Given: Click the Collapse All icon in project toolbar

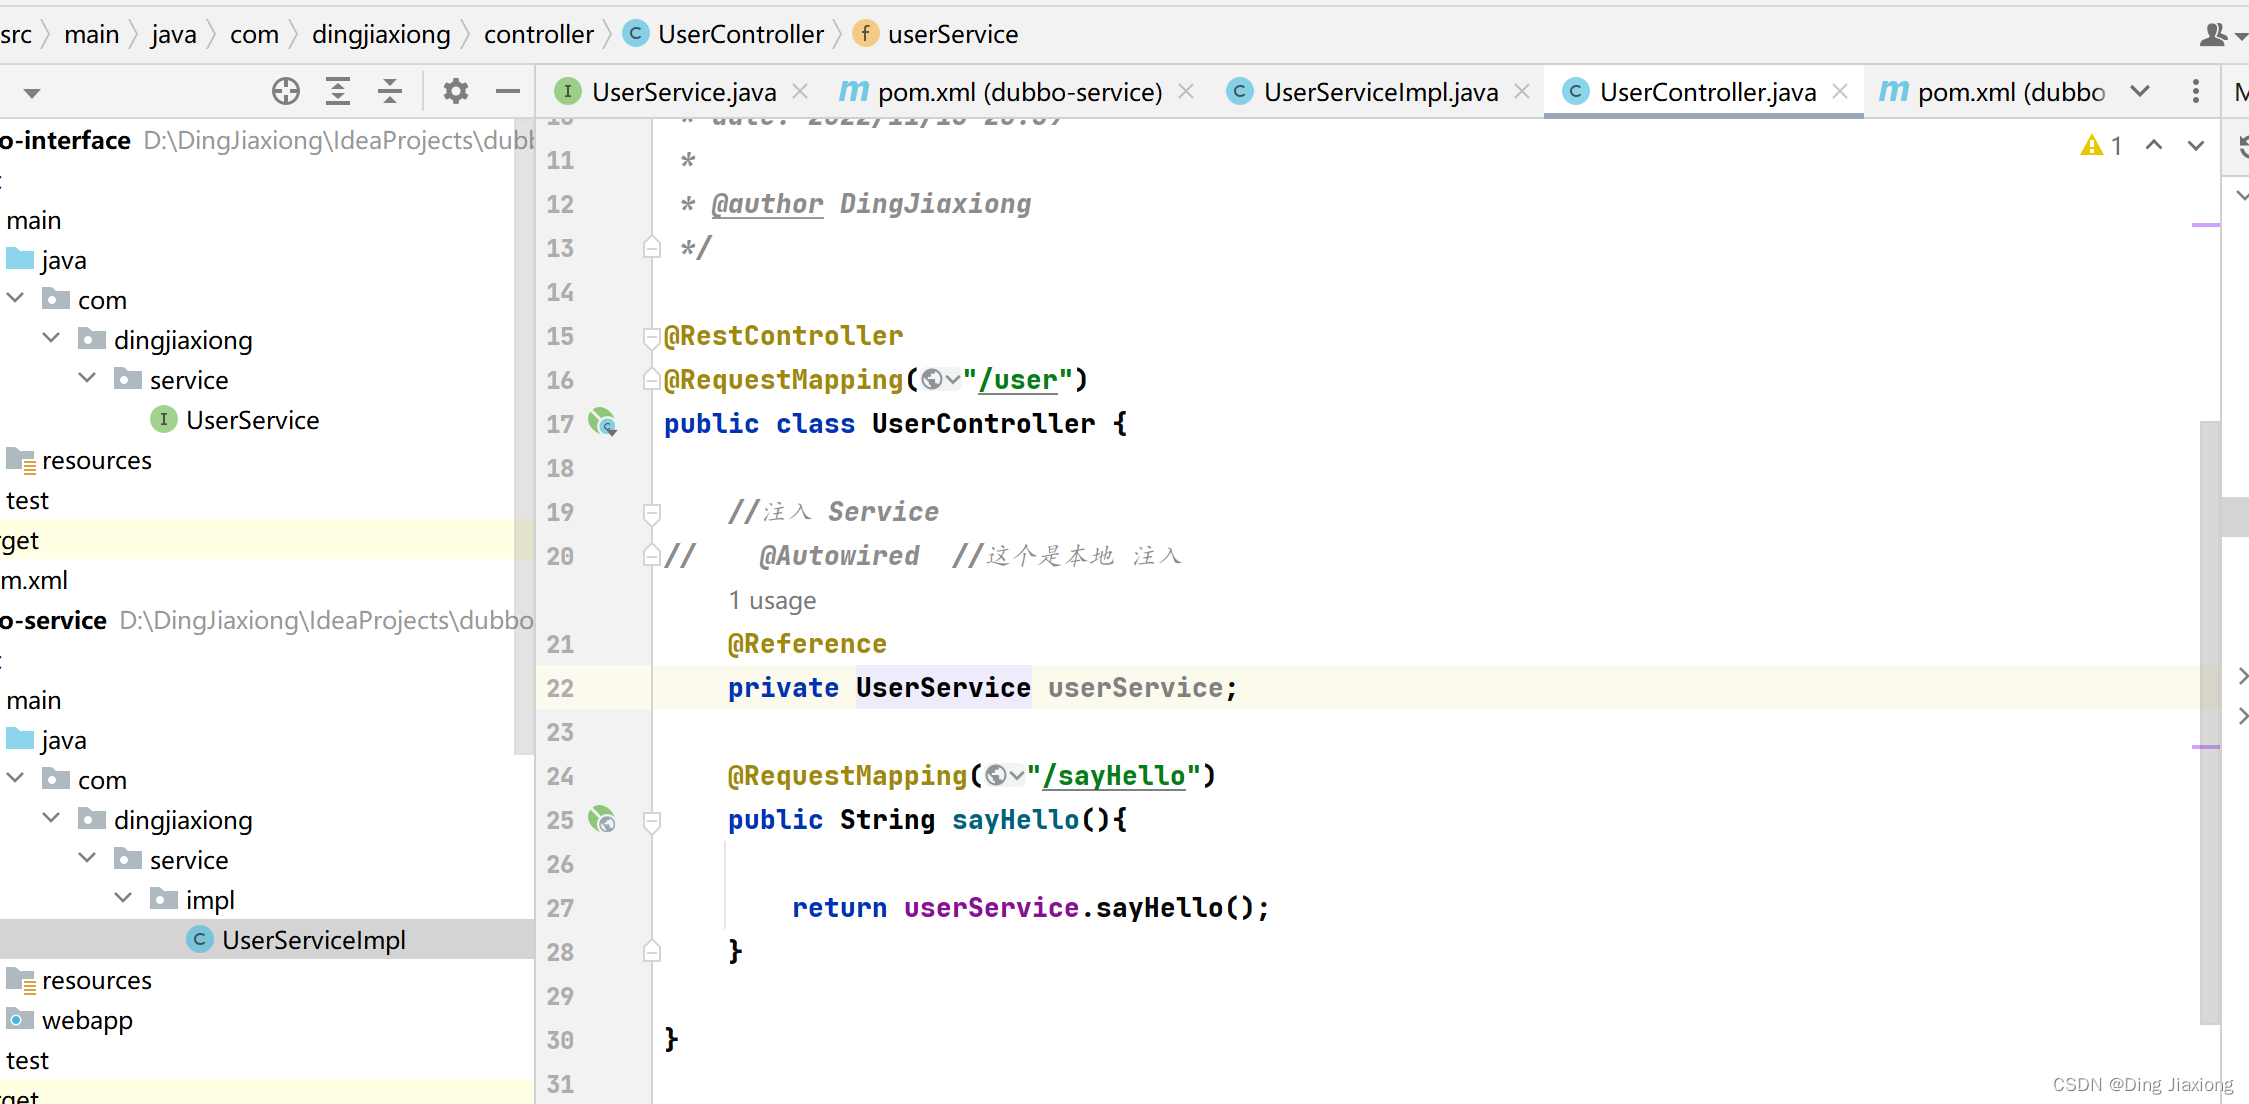Looking at the screenshot, I should pyautogui.click(x=390, y=92).
